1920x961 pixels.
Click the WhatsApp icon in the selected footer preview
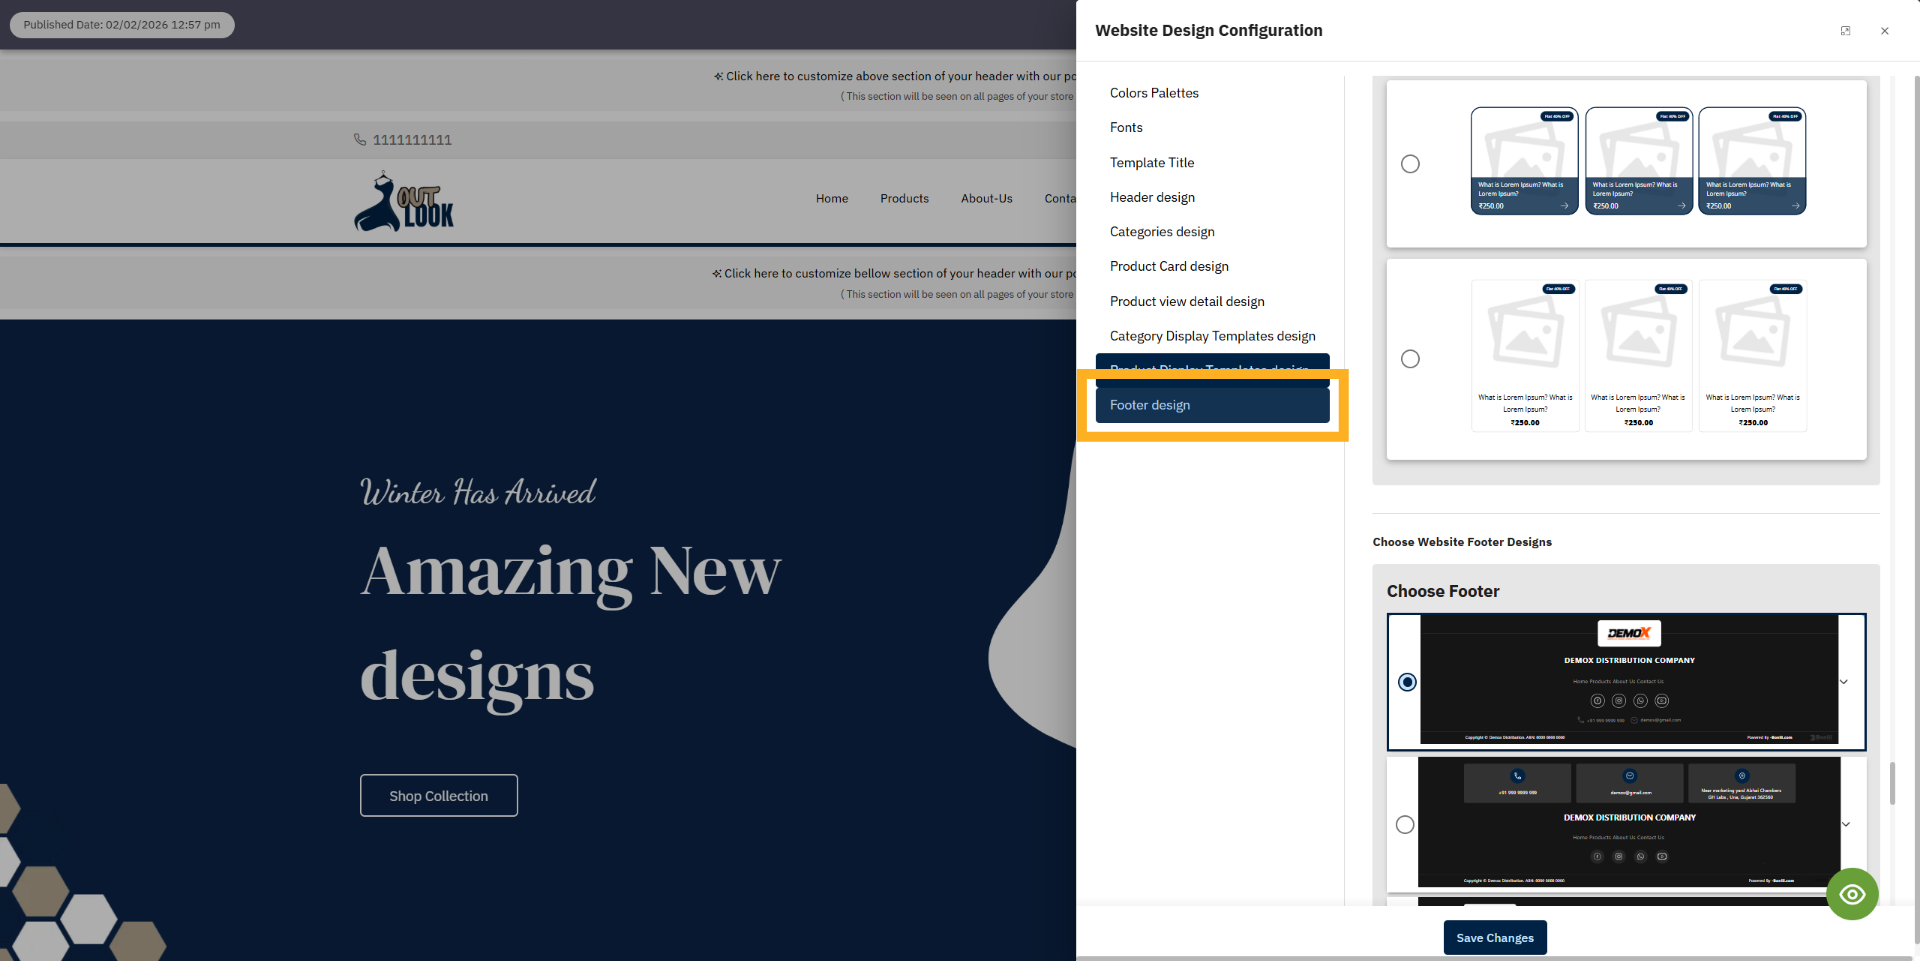(1640, 701)
